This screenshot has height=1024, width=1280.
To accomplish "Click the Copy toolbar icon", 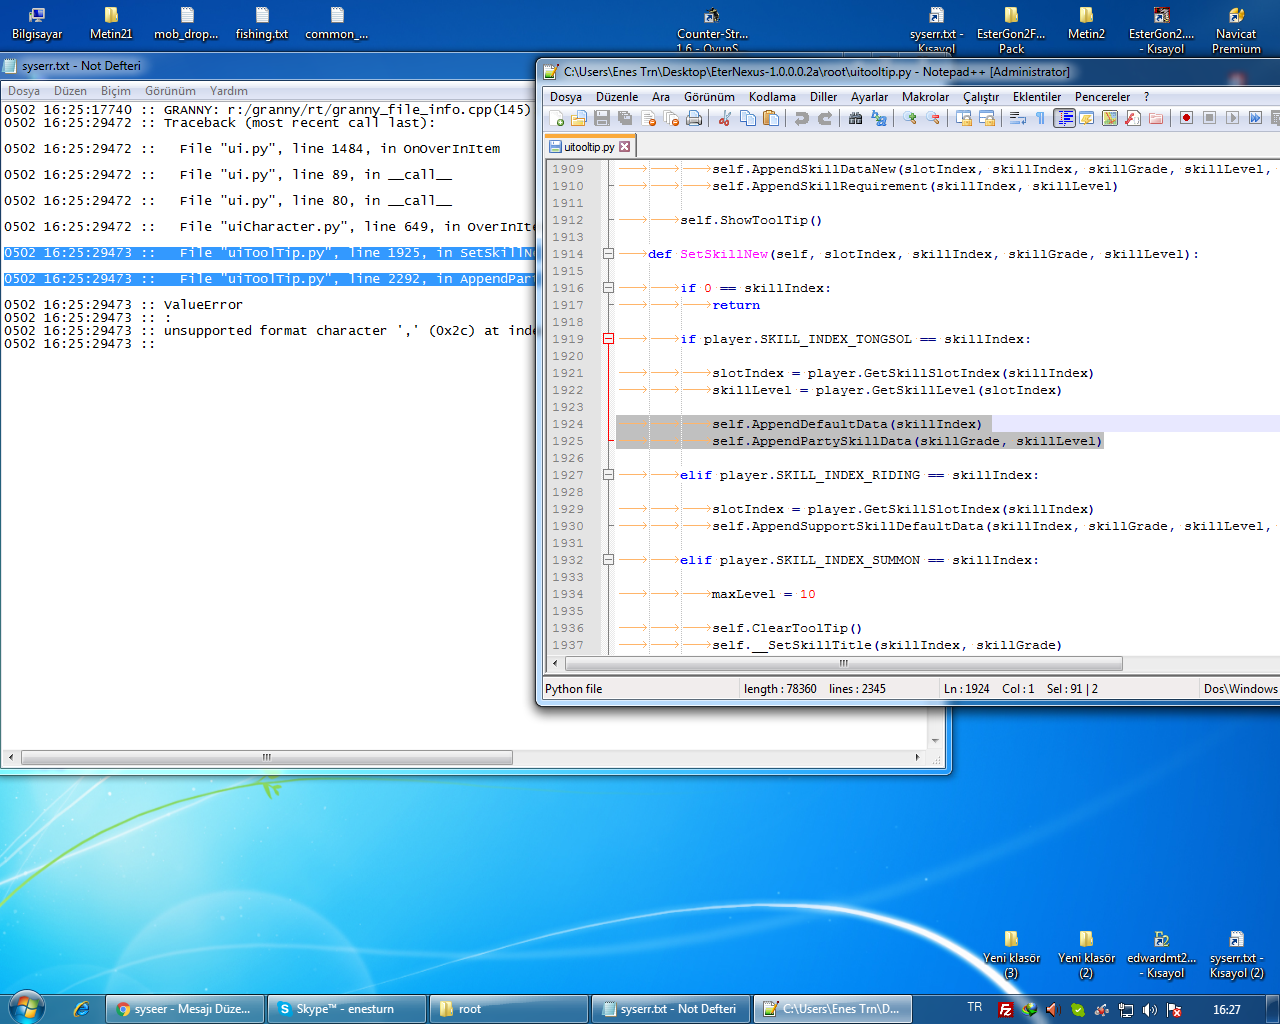I will (747, 118).
